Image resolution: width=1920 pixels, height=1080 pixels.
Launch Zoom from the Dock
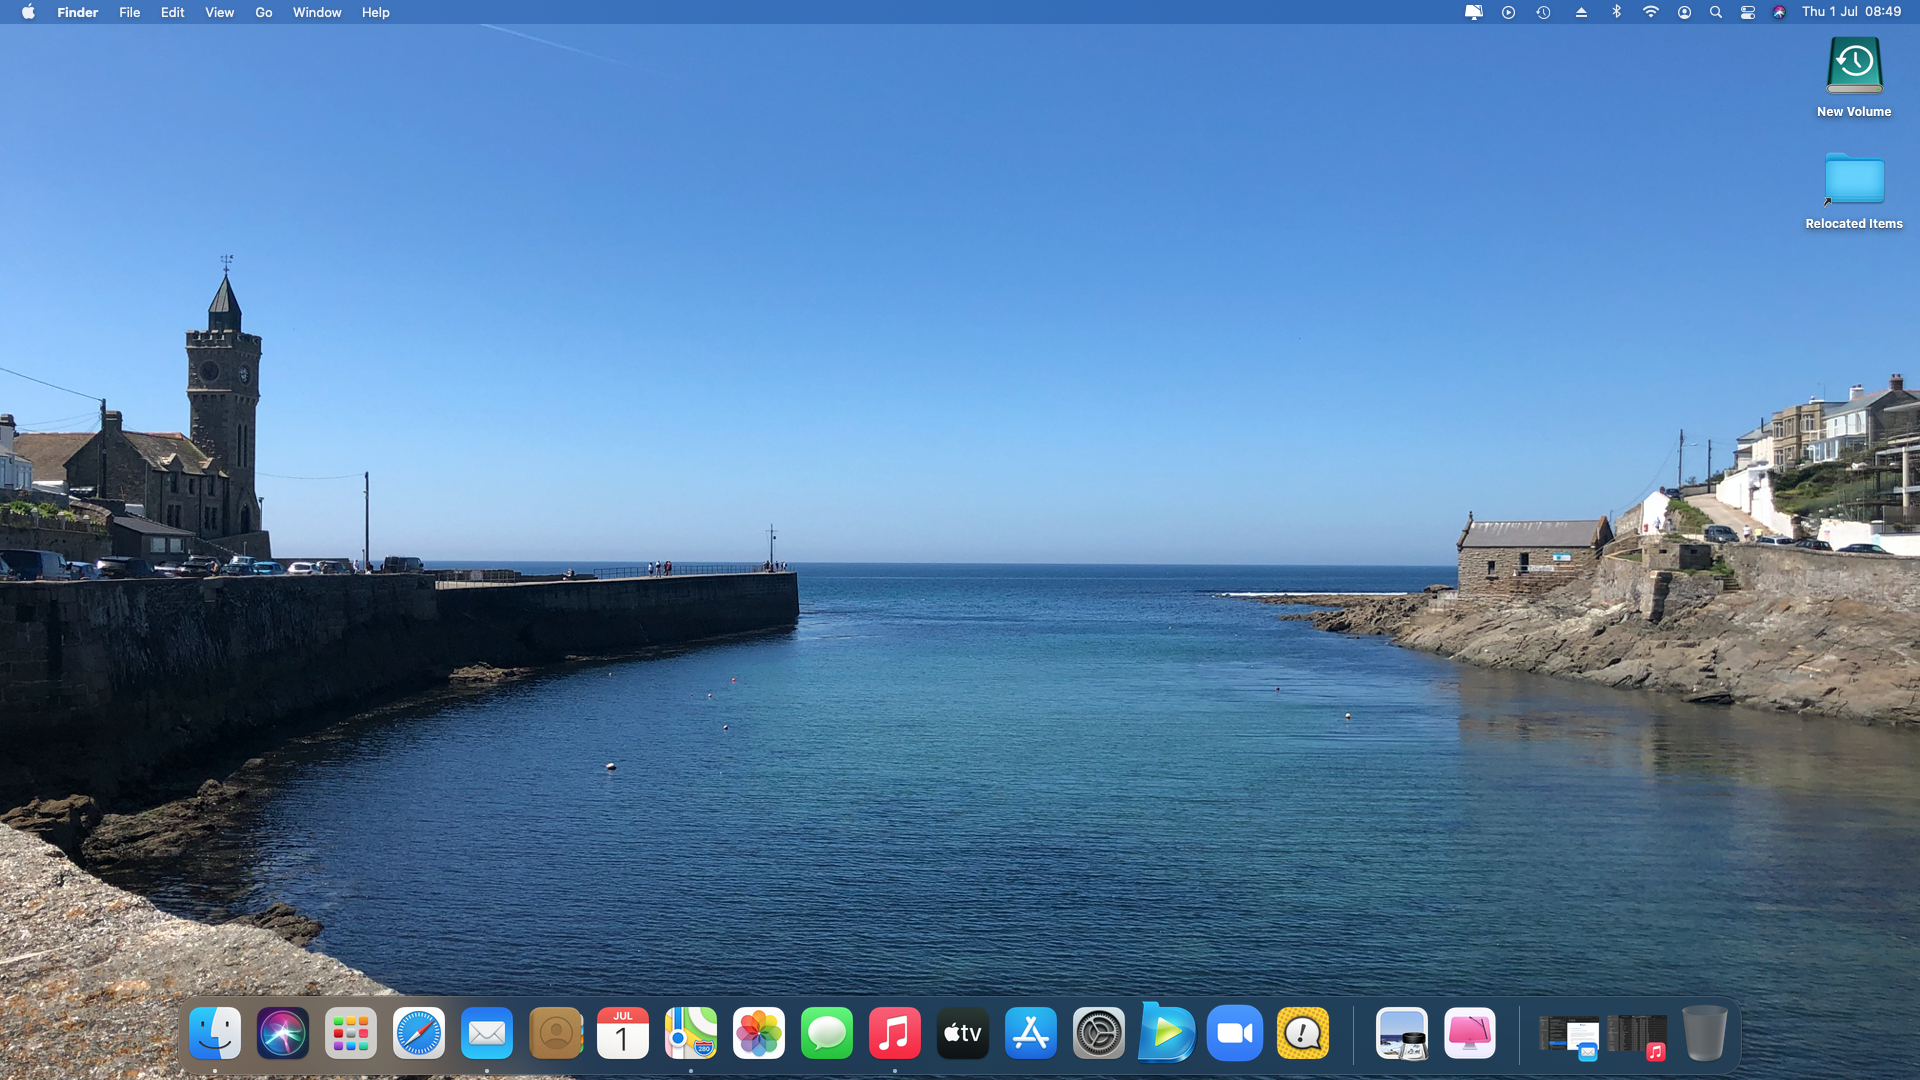(1235, 1033)
